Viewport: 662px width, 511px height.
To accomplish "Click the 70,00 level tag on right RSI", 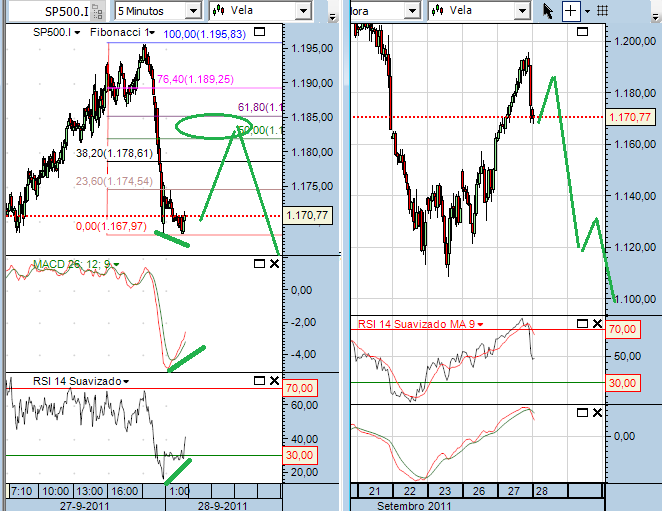I will pyautogui.click(x=623, y=329).
